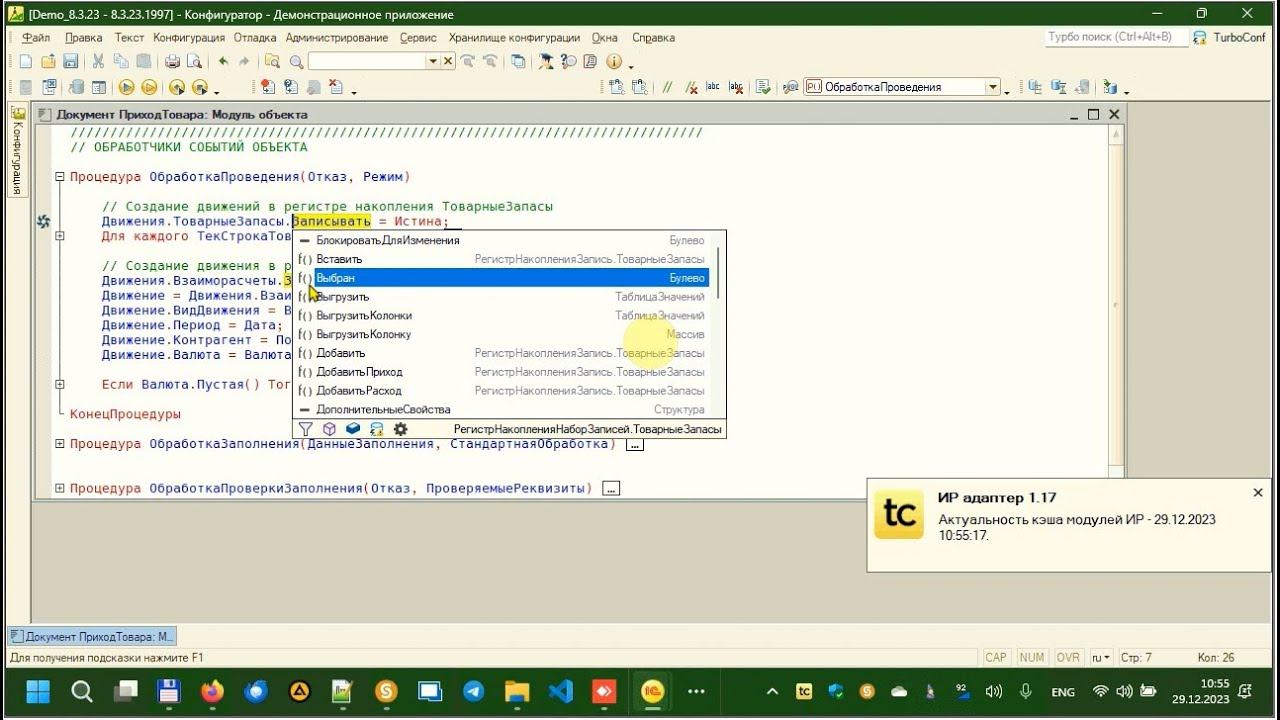Toggle the OVR indicator in status bar
This screenshot has width=1280, height=720.
pyautogui.click(x=1068, y=657)
